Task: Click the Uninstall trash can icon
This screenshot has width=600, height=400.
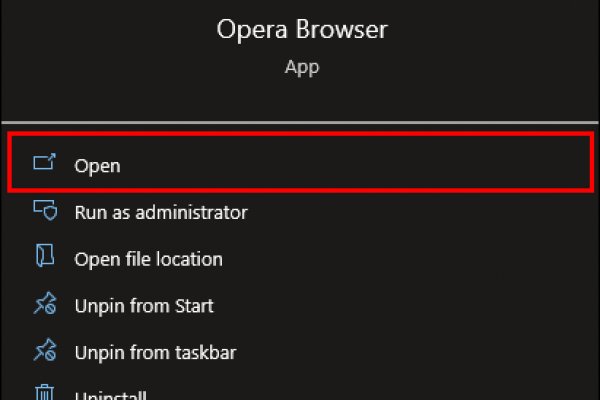Action: 45,393
